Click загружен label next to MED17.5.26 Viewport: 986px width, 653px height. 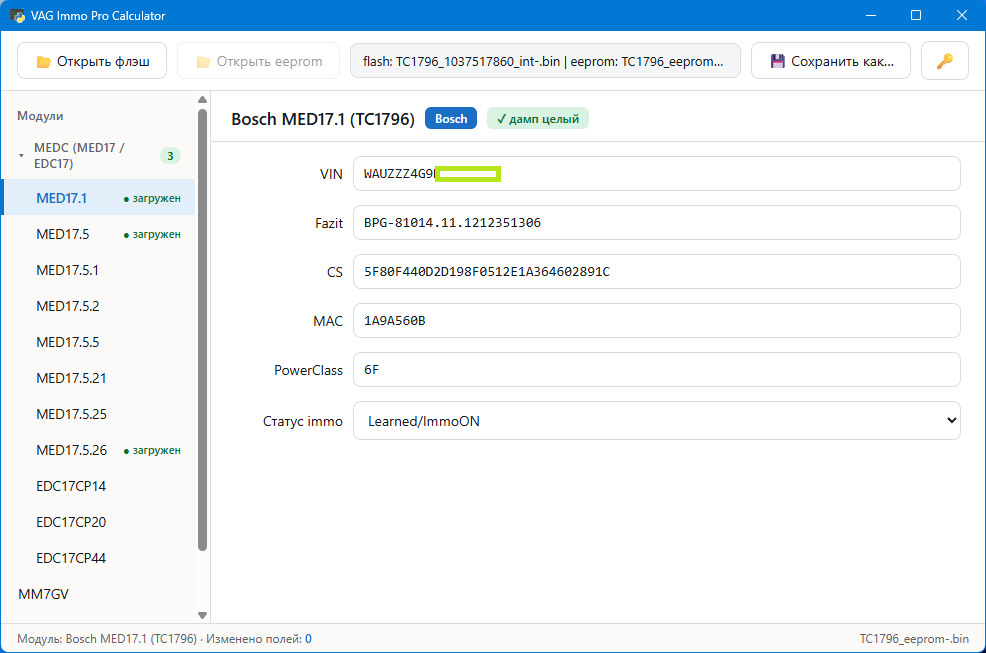(x=152, y=450)
